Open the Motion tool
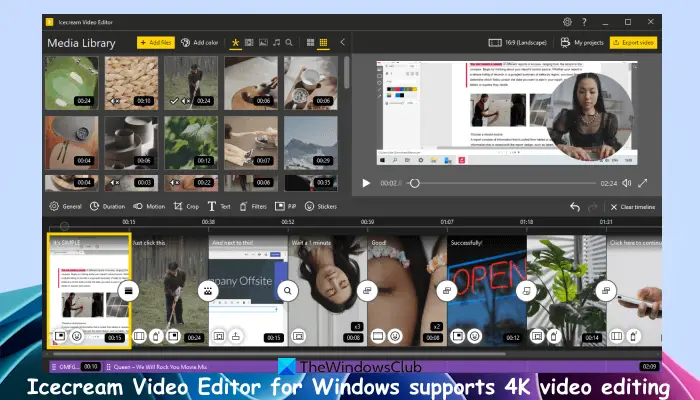700x400 pixels. 149,206
